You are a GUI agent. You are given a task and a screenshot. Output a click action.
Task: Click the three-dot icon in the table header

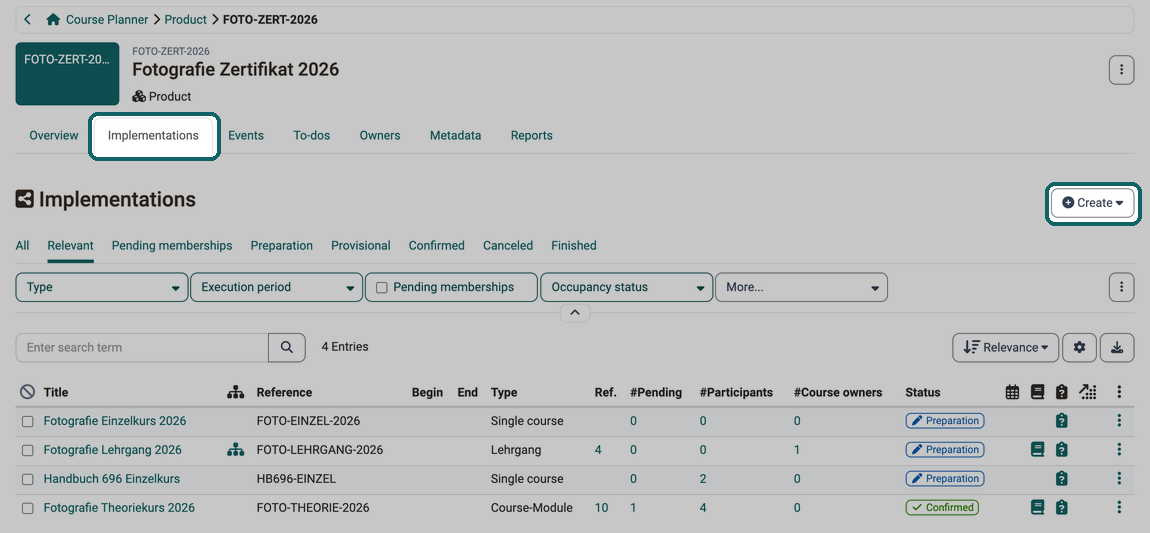1119,392
